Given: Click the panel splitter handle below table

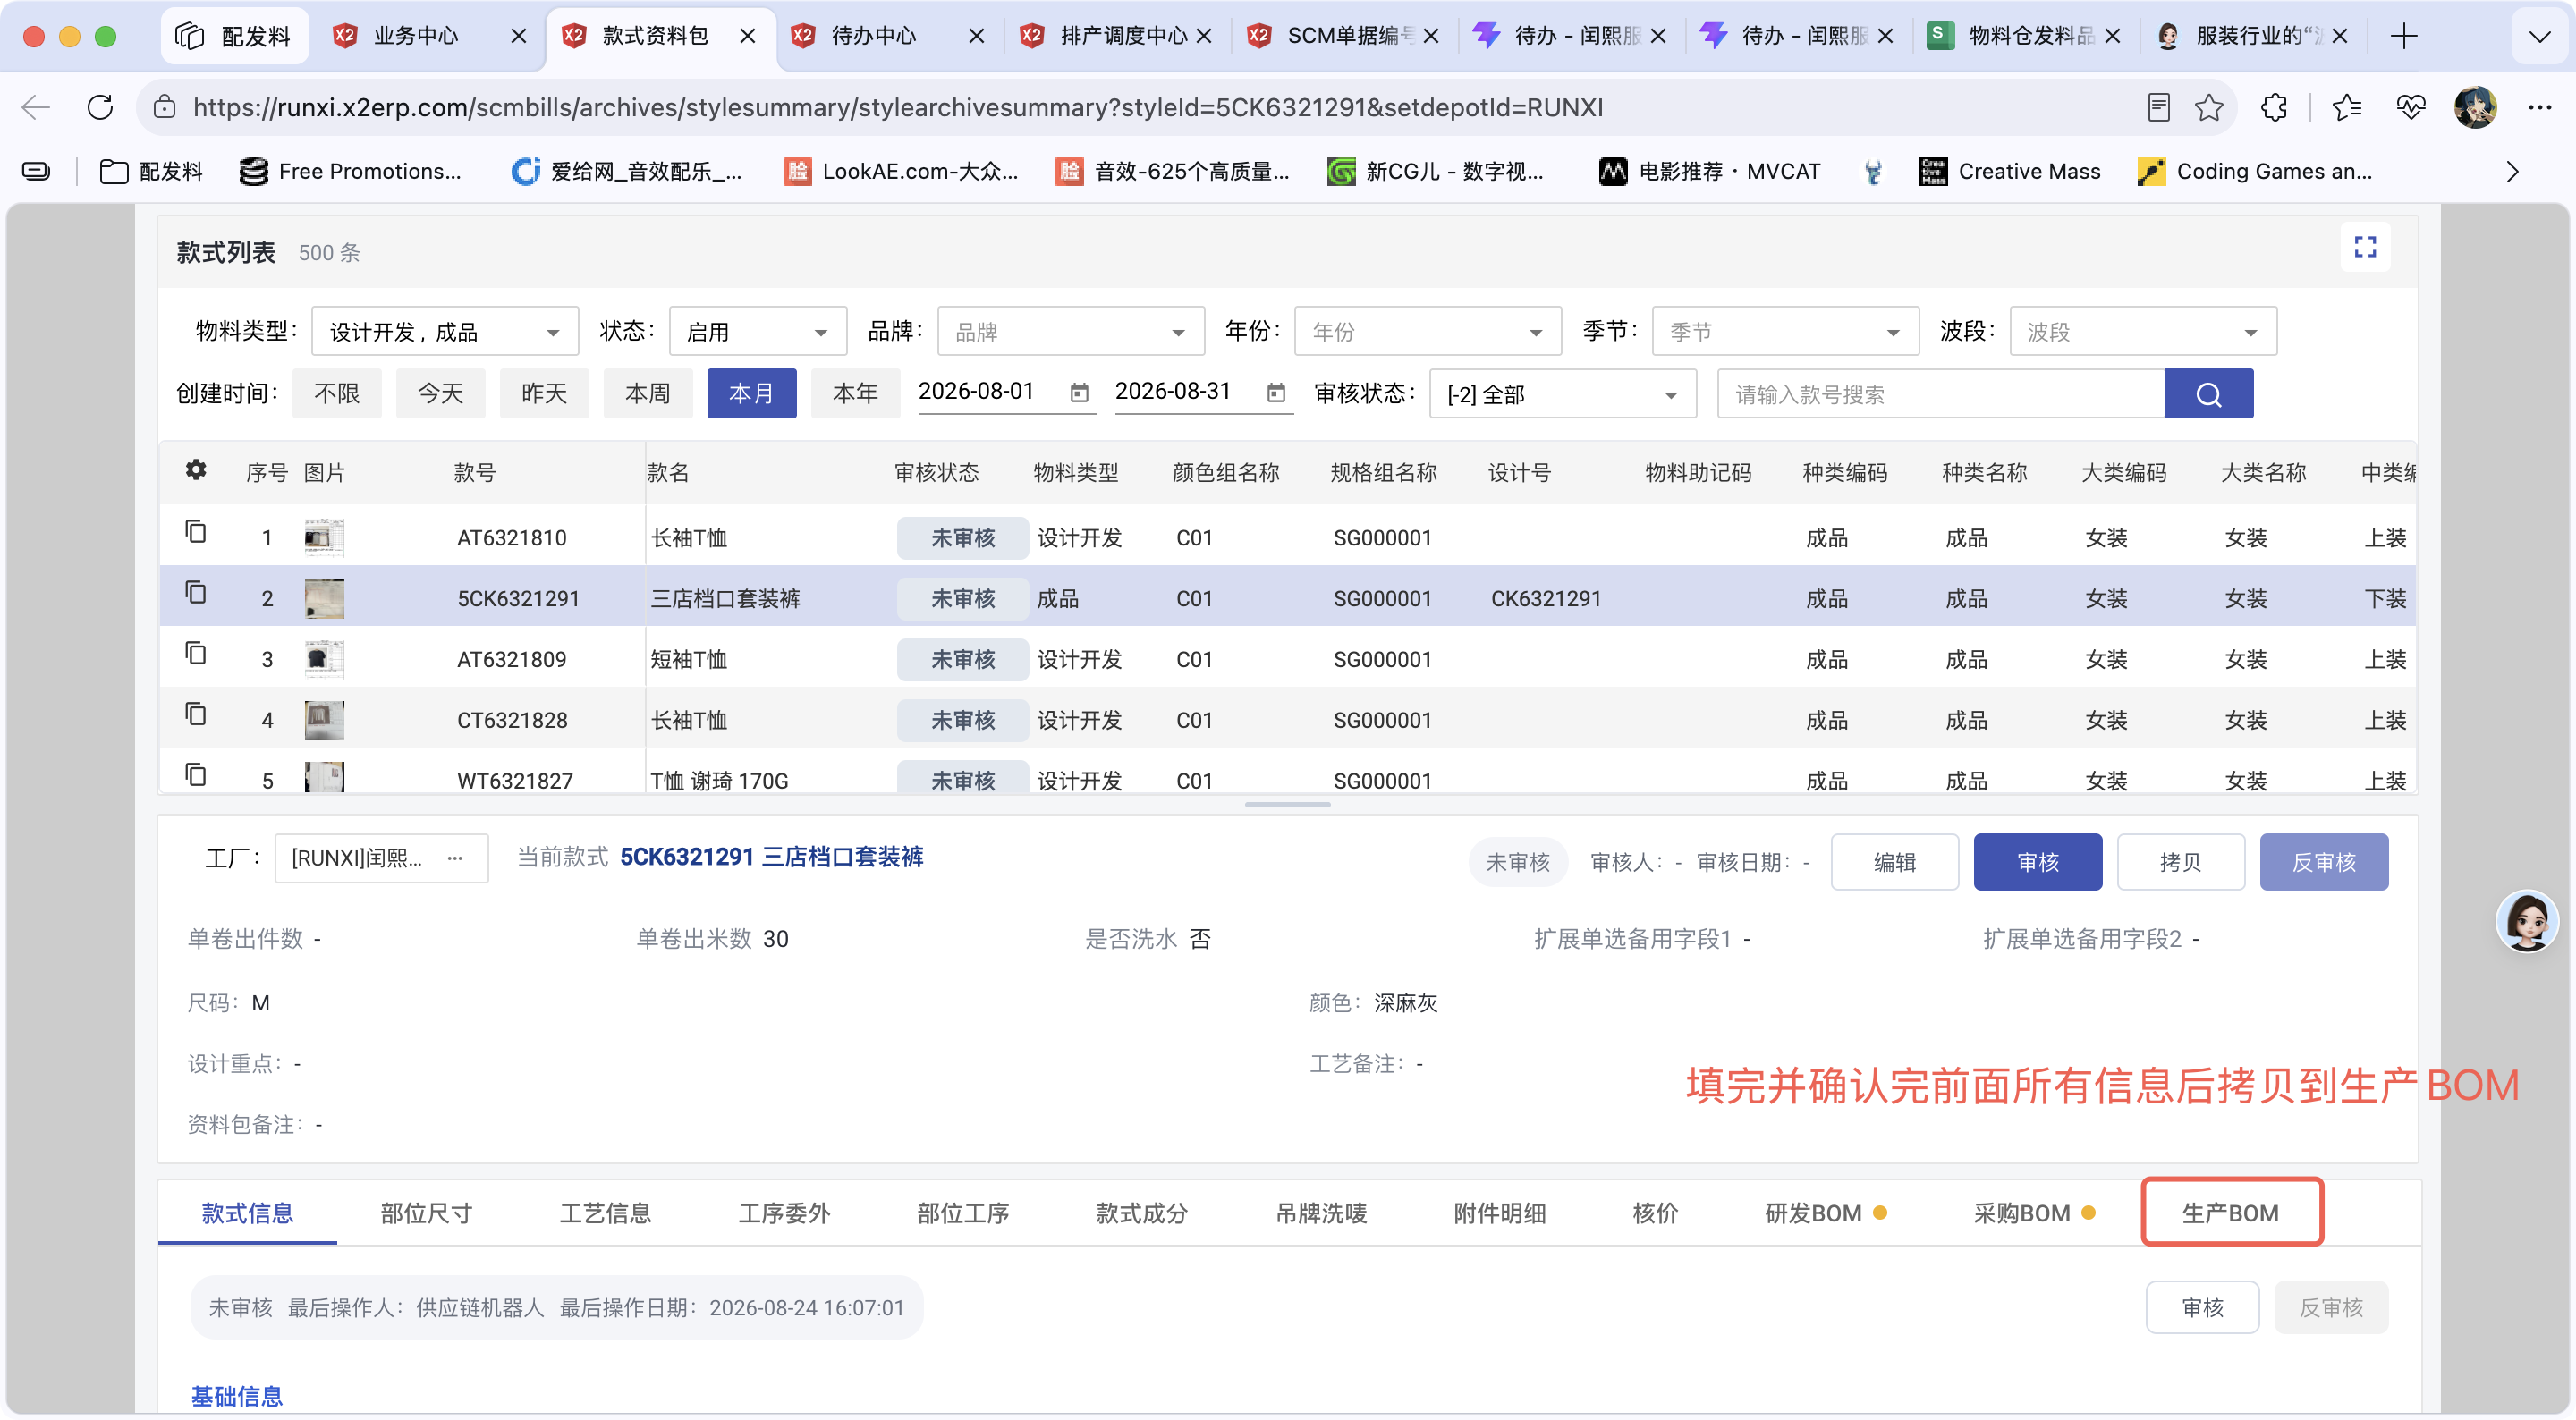Looking at the screenshot, I should [1288, 805].
